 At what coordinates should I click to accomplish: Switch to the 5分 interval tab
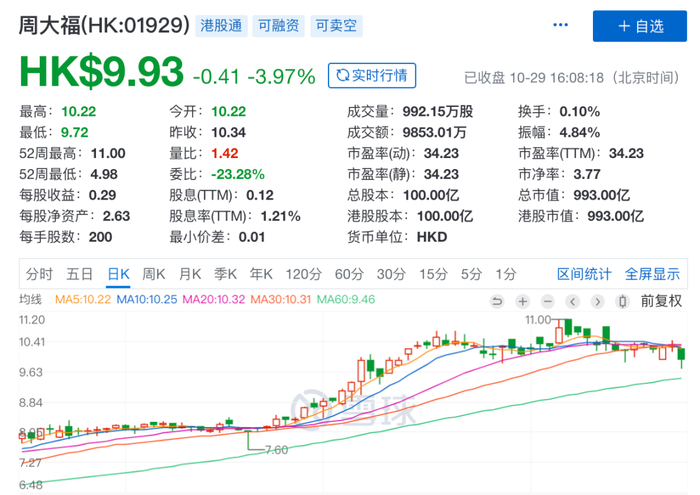[471, 274]
